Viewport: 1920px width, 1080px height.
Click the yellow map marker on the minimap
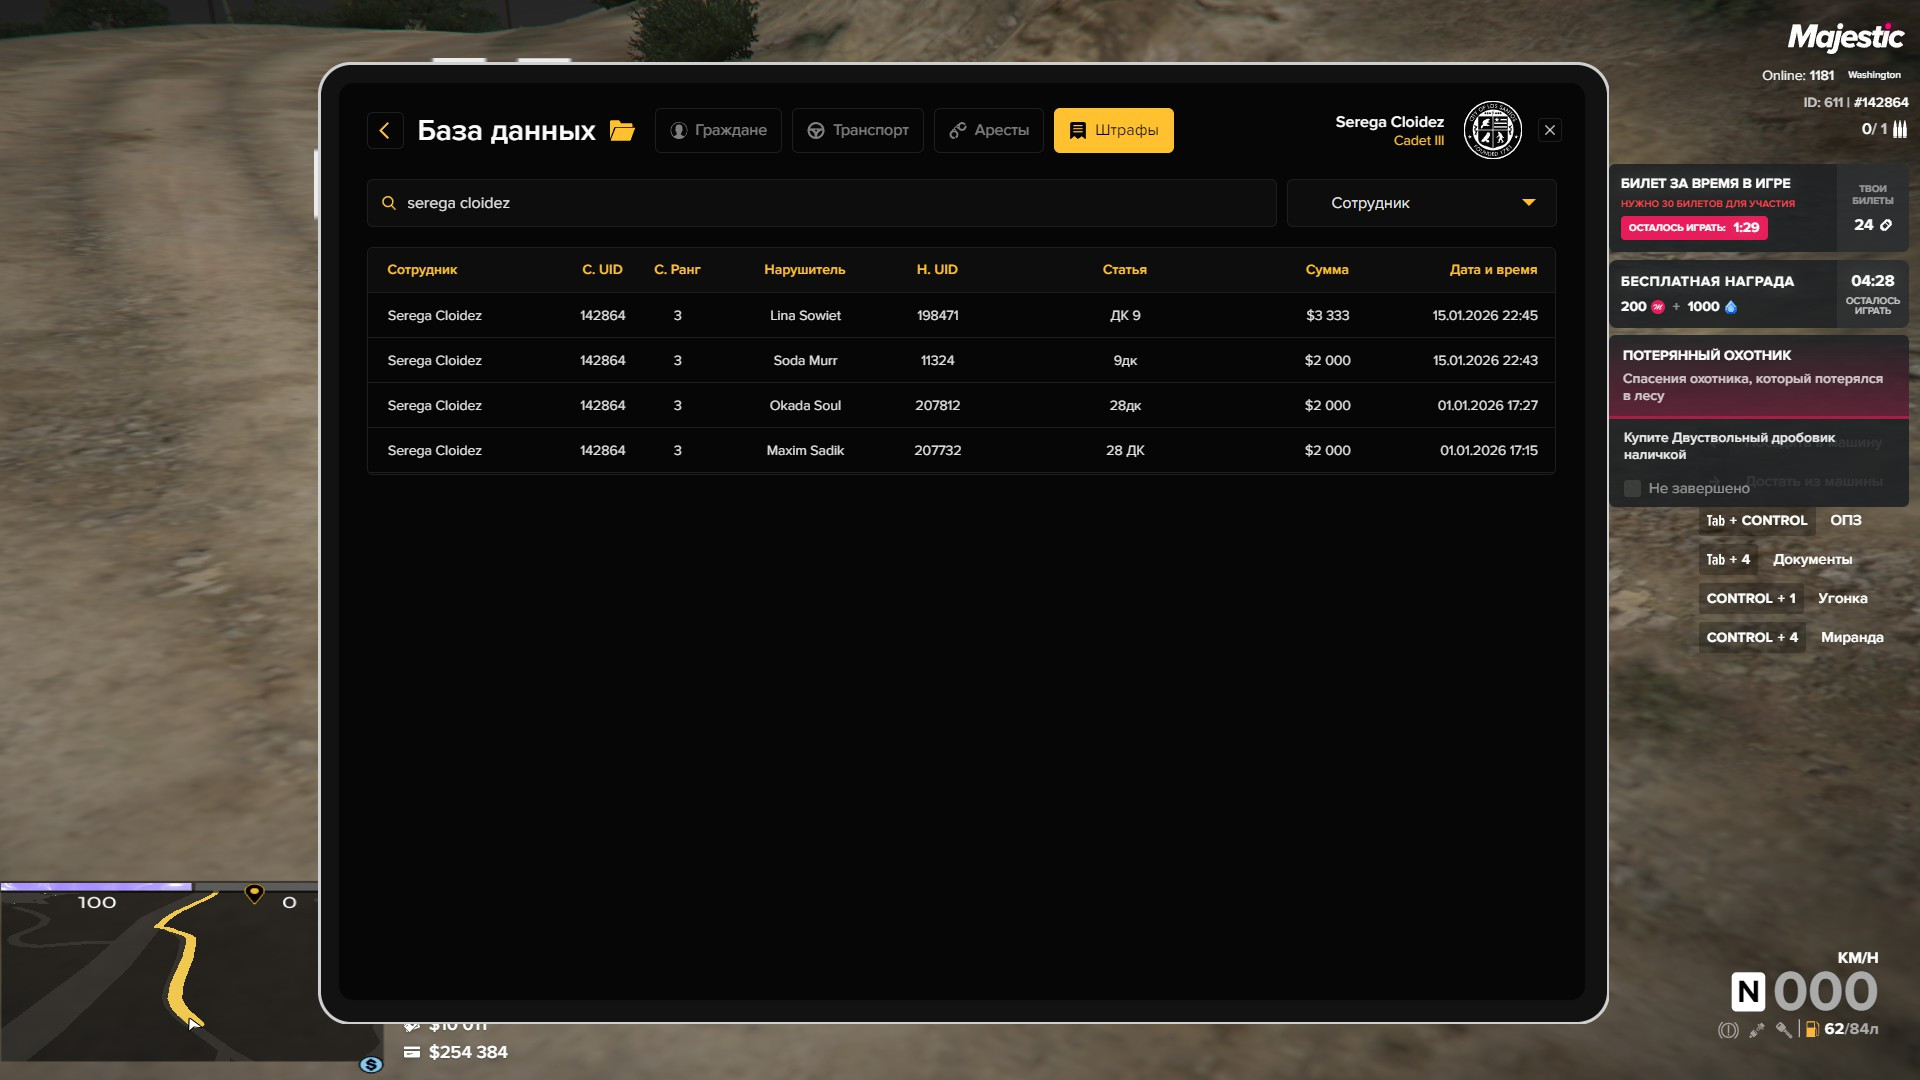tap(254, 893)
